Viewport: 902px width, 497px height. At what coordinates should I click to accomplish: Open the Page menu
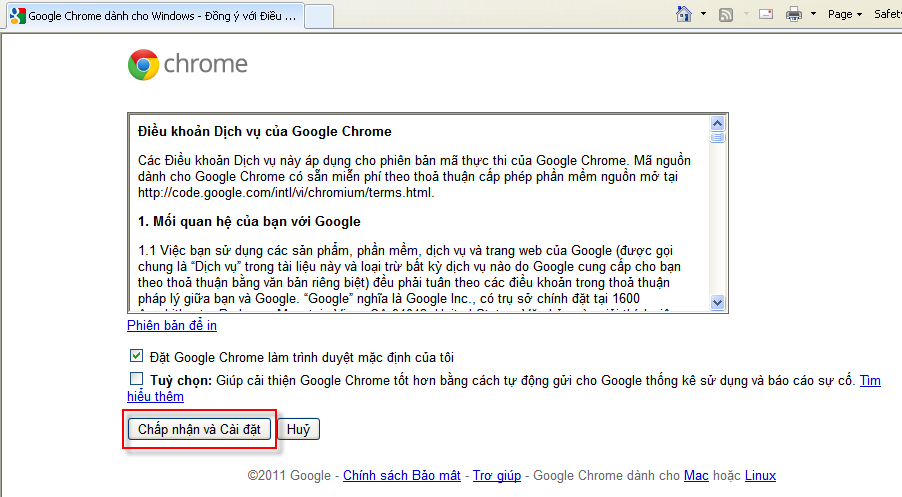click(844, 14)
